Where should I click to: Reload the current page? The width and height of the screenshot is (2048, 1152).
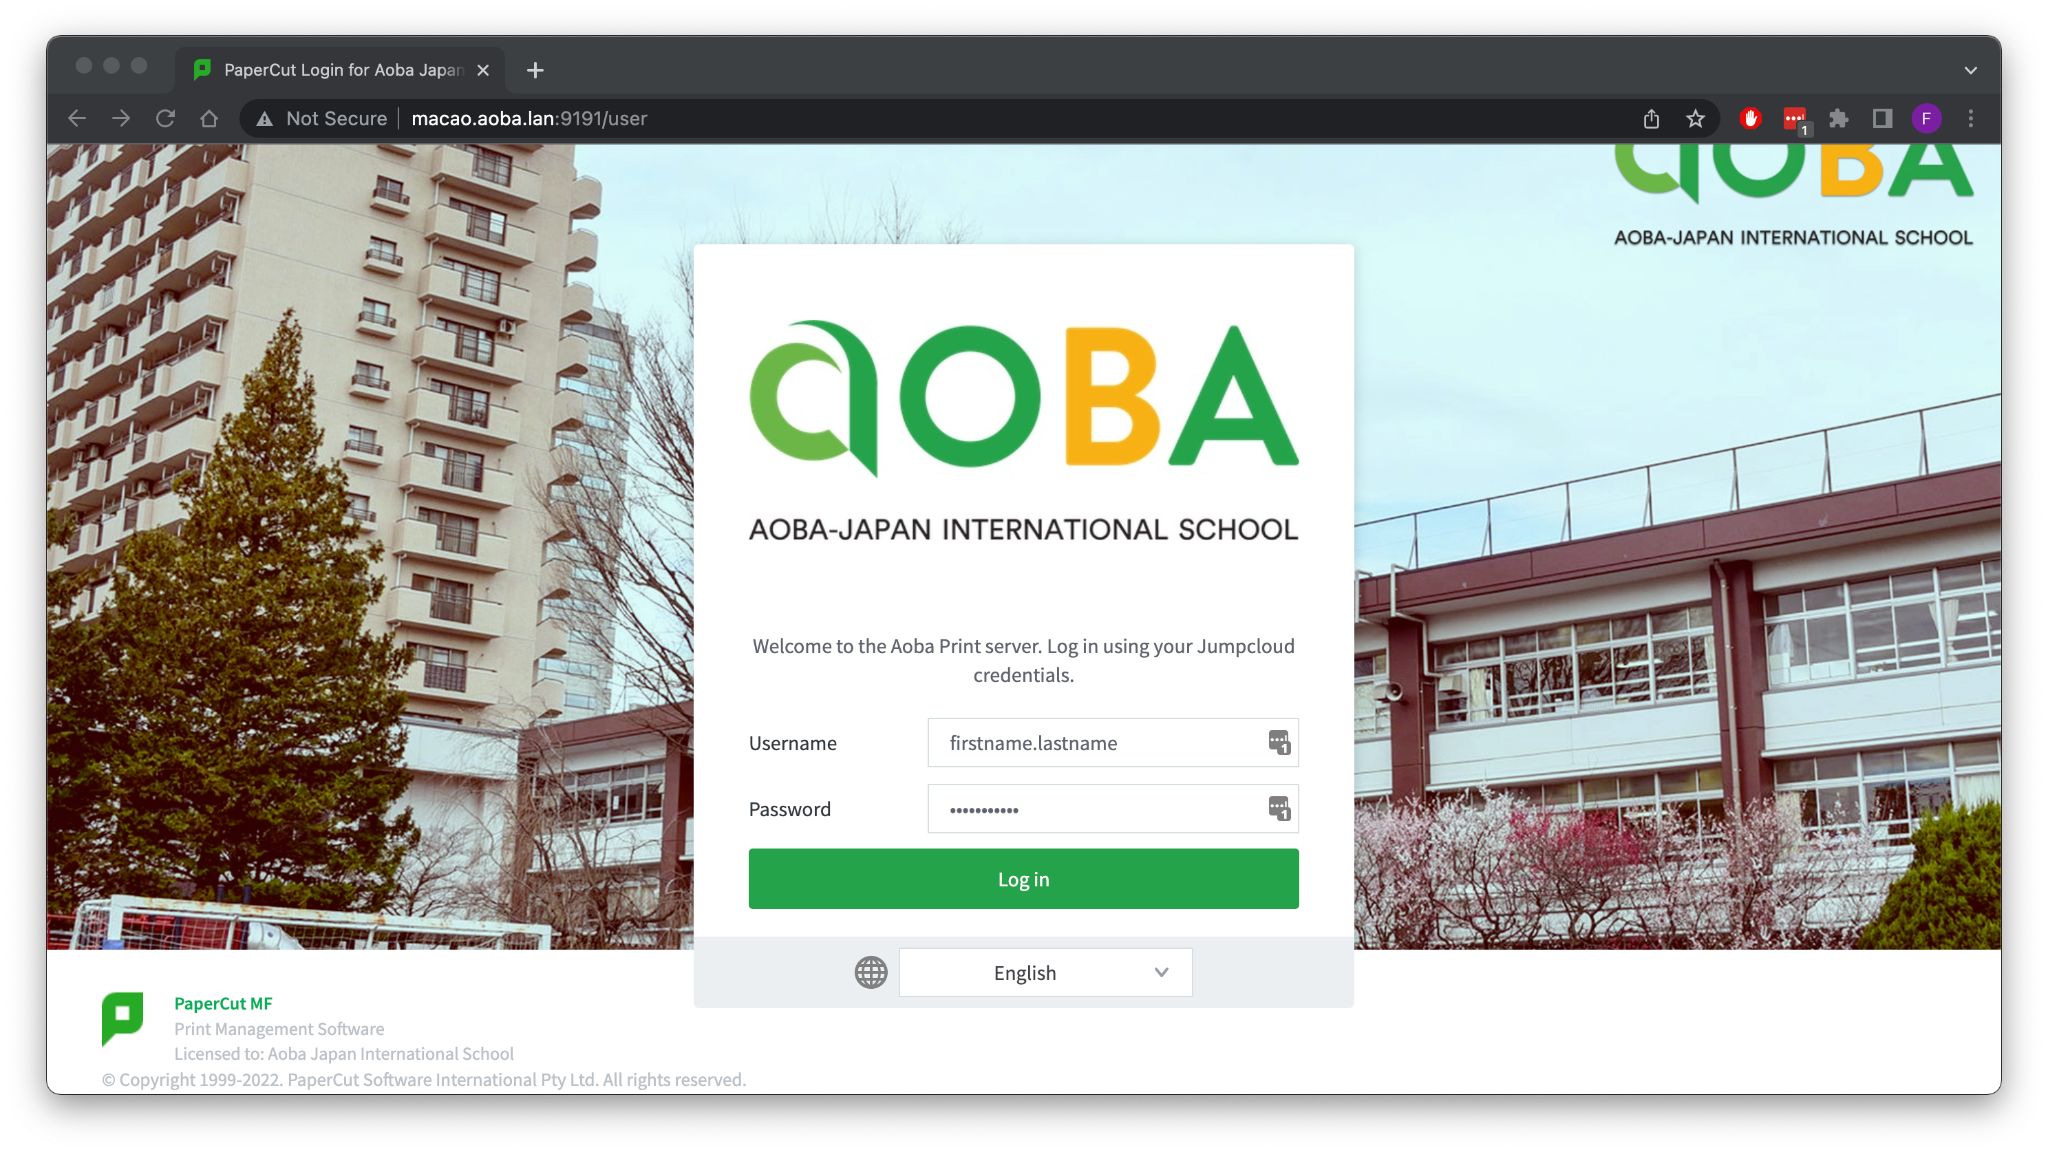point(165,119)
